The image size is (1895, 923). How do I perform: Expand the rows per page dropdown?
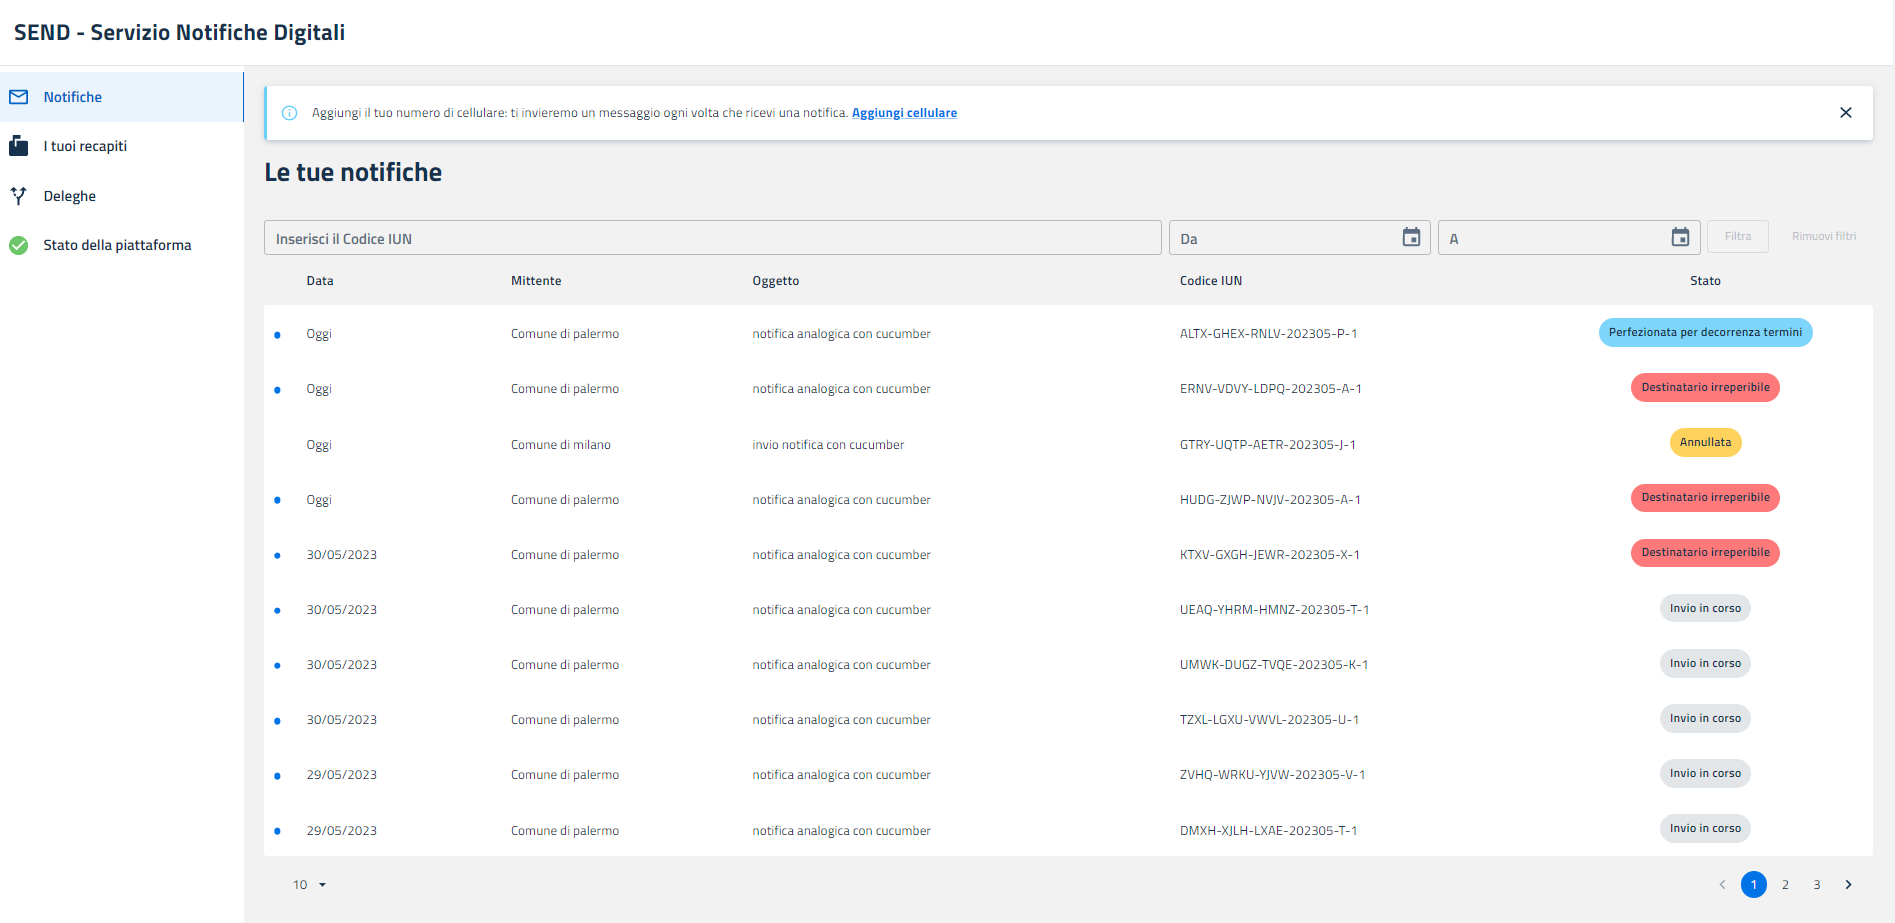[310, 885]
